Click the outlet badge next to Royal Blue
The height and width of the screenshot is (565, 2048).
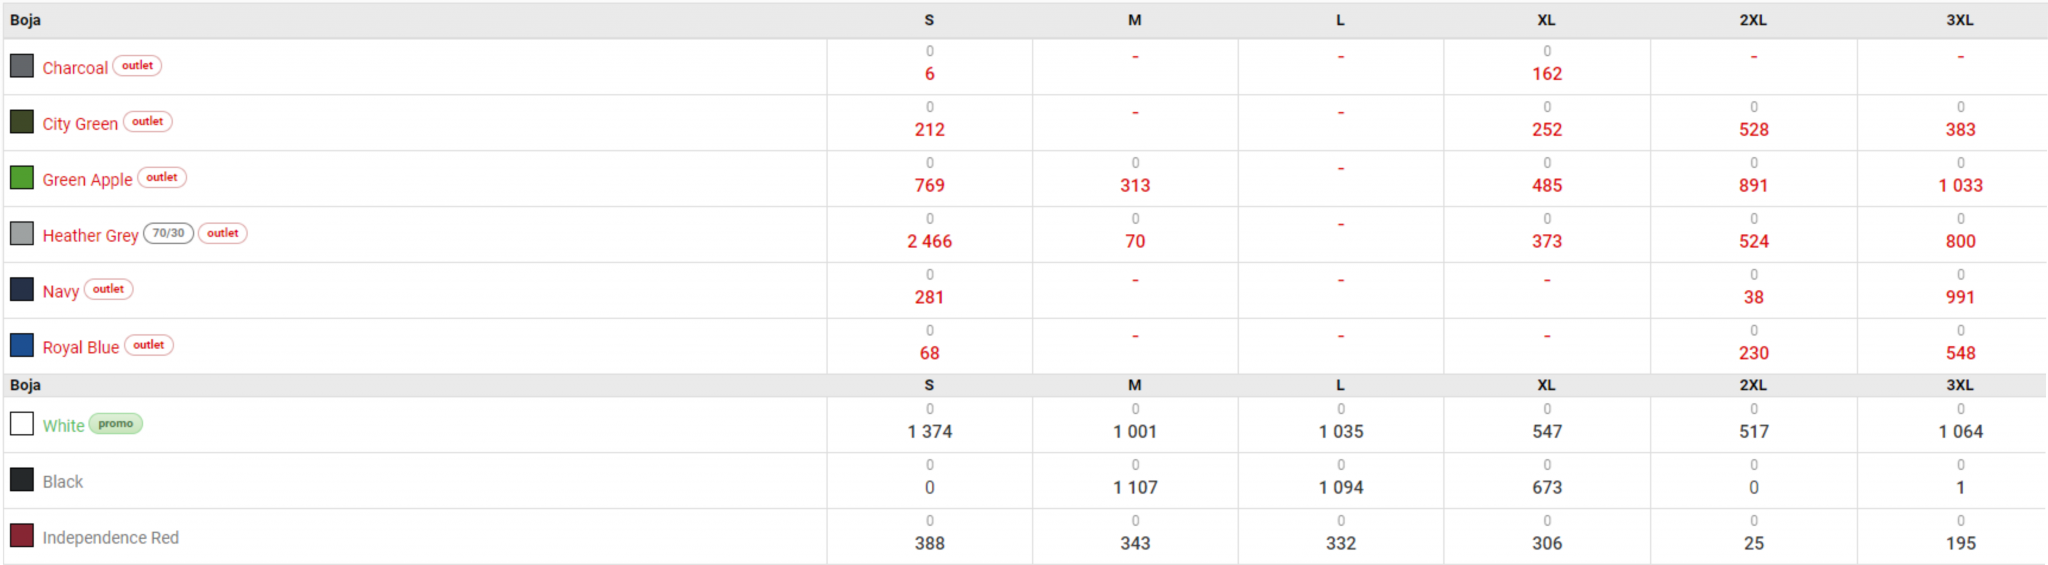[x=149, y=346]
